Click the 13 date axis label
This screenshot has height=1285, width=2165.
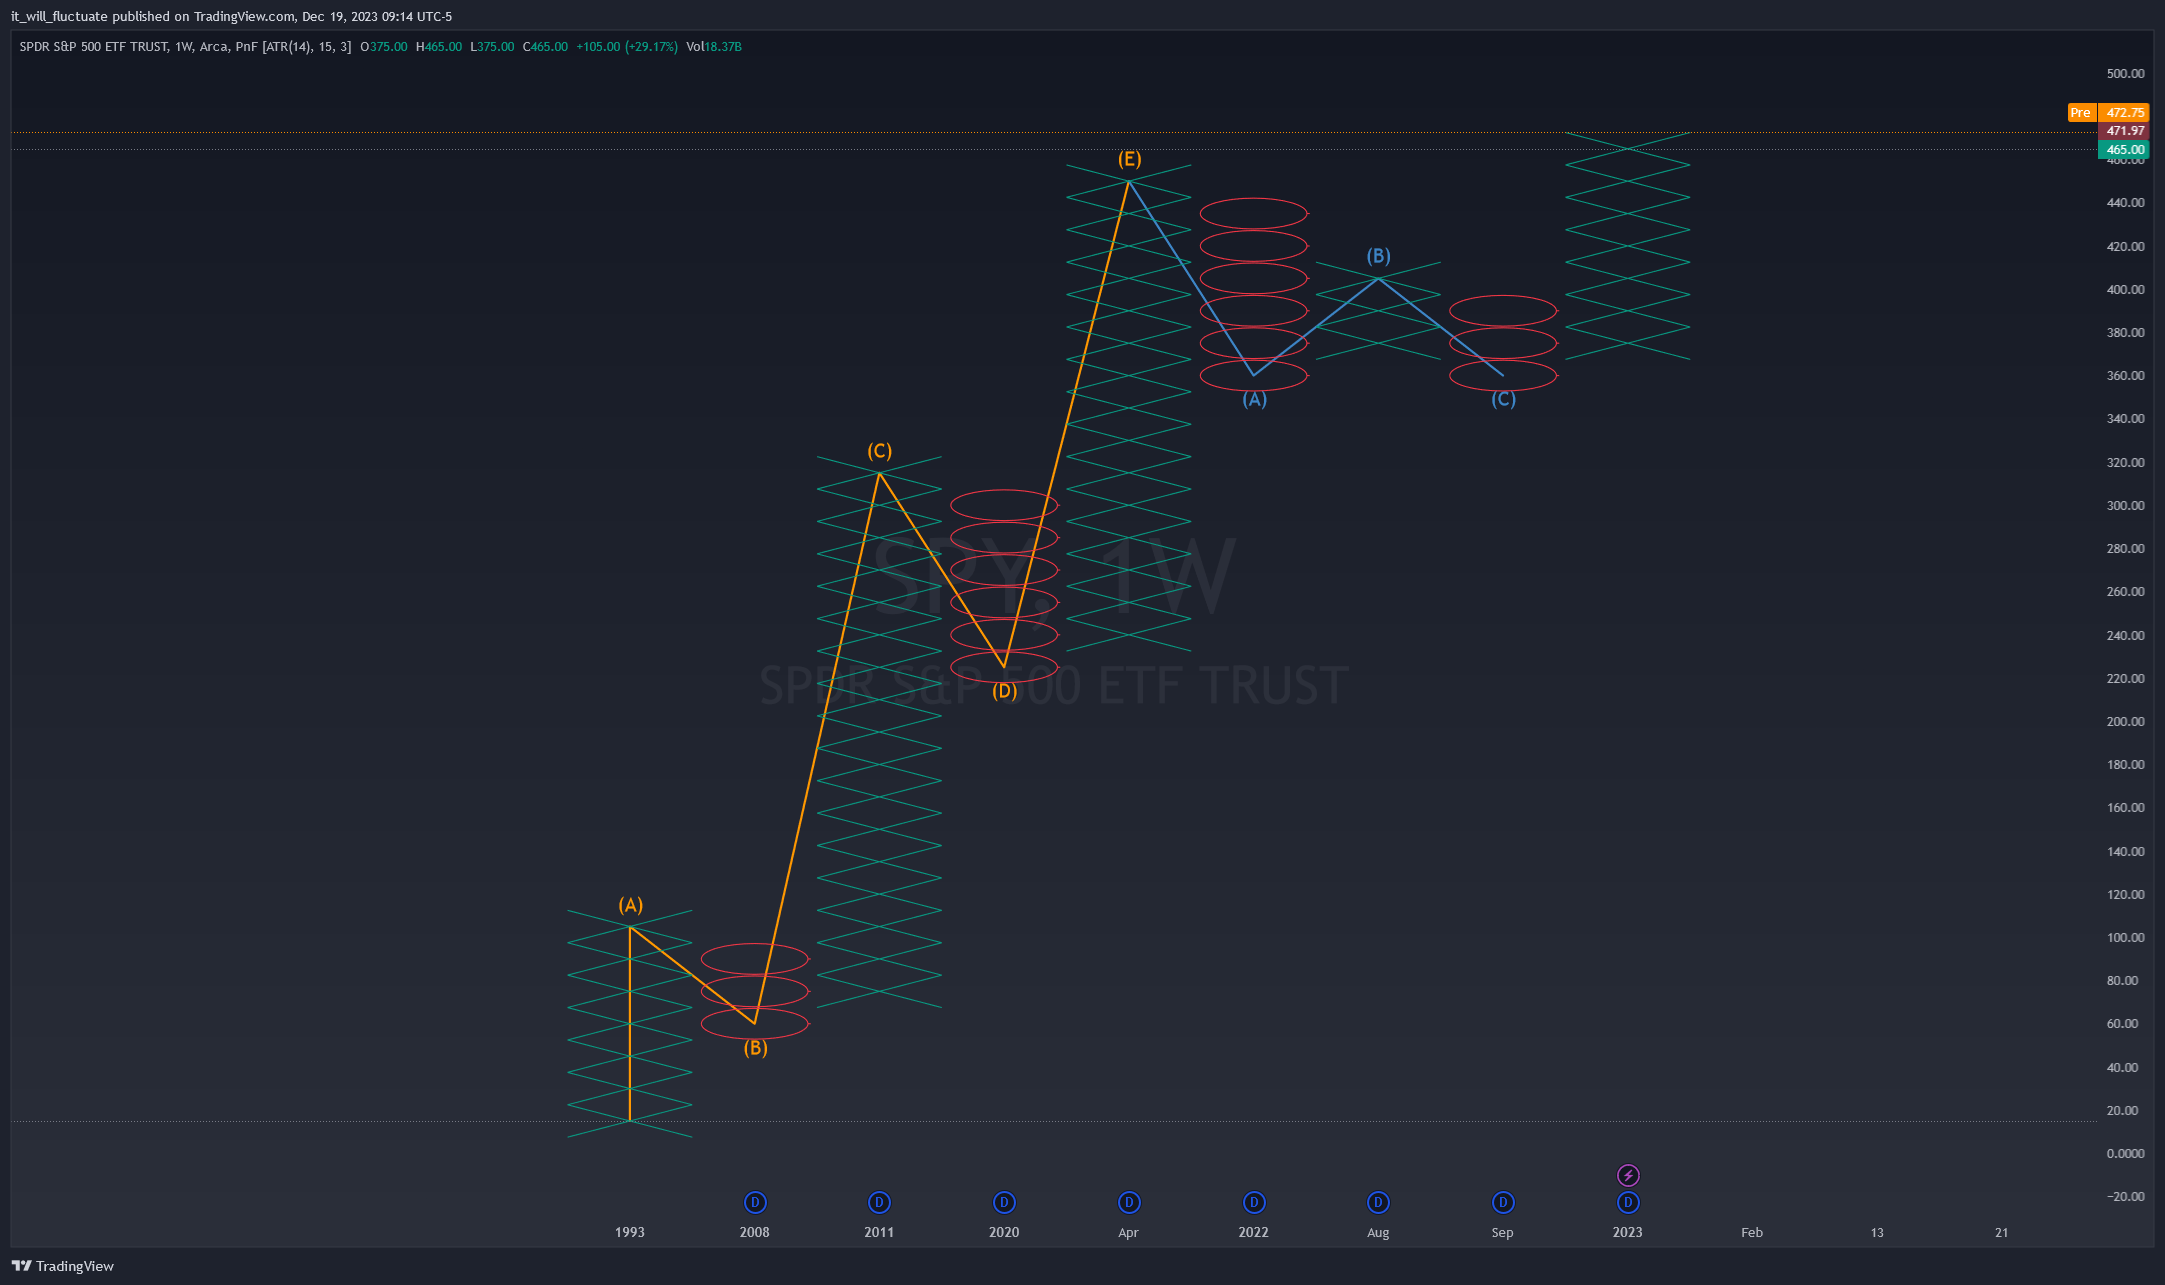[x=1877, y=1232]
